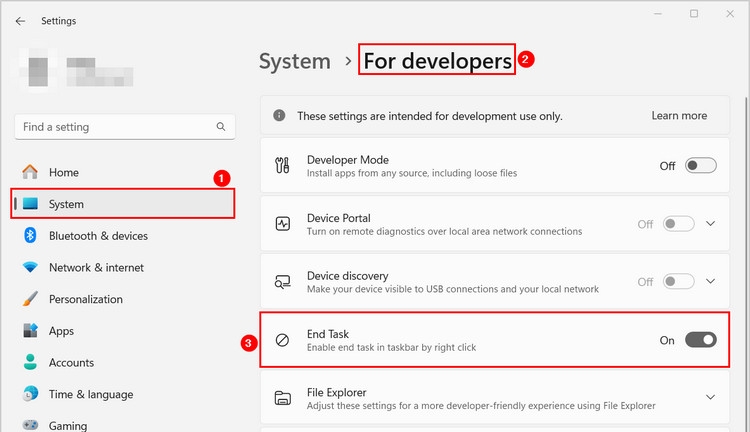Image resolution: width=750 pixels, height=432 pixels.
Task: Maximize the Settings window
Action: 694,14
